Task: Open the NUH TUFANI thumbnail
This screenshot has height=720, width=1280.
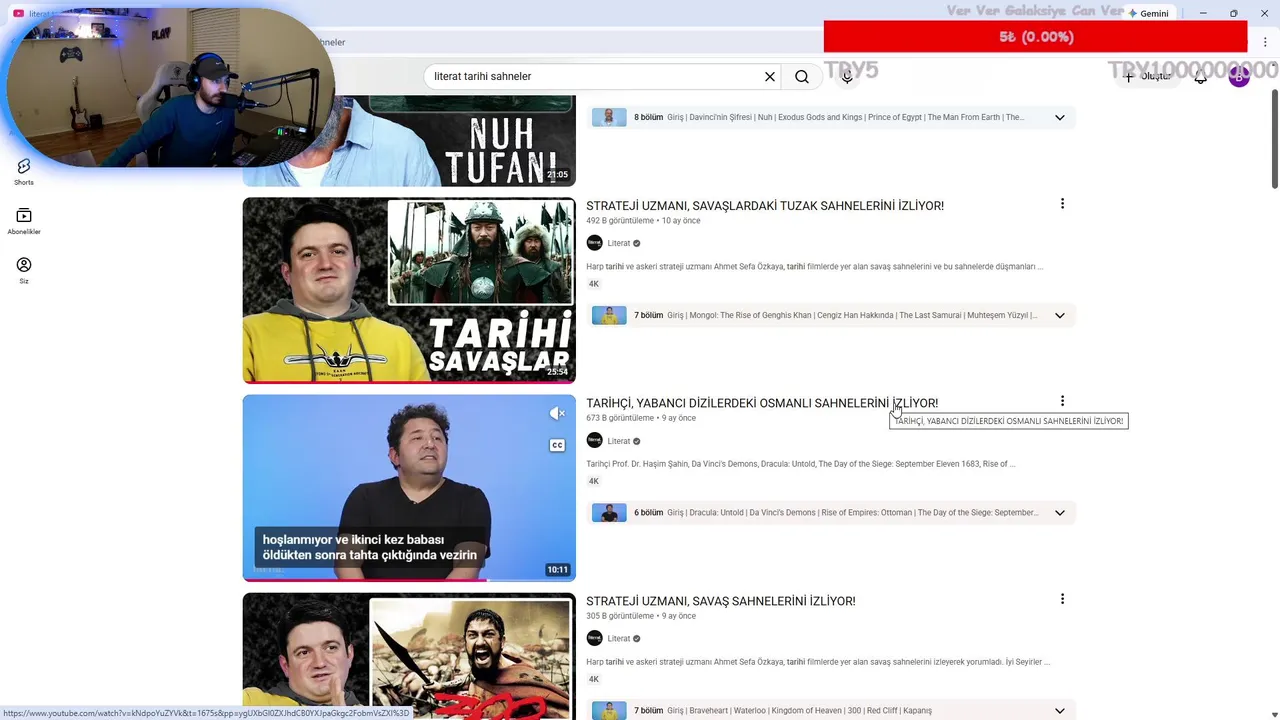Action: pyautogui.click(x=409, y=140)
